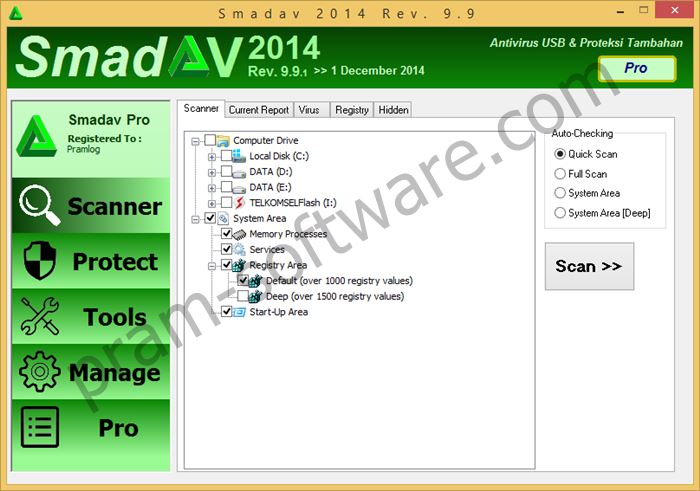Image resolution: width=700 pixels, height=491 pixels.
Task: Select the 'TELKOMSELFlash (I:)' label
Action: (x=293, y=203)
